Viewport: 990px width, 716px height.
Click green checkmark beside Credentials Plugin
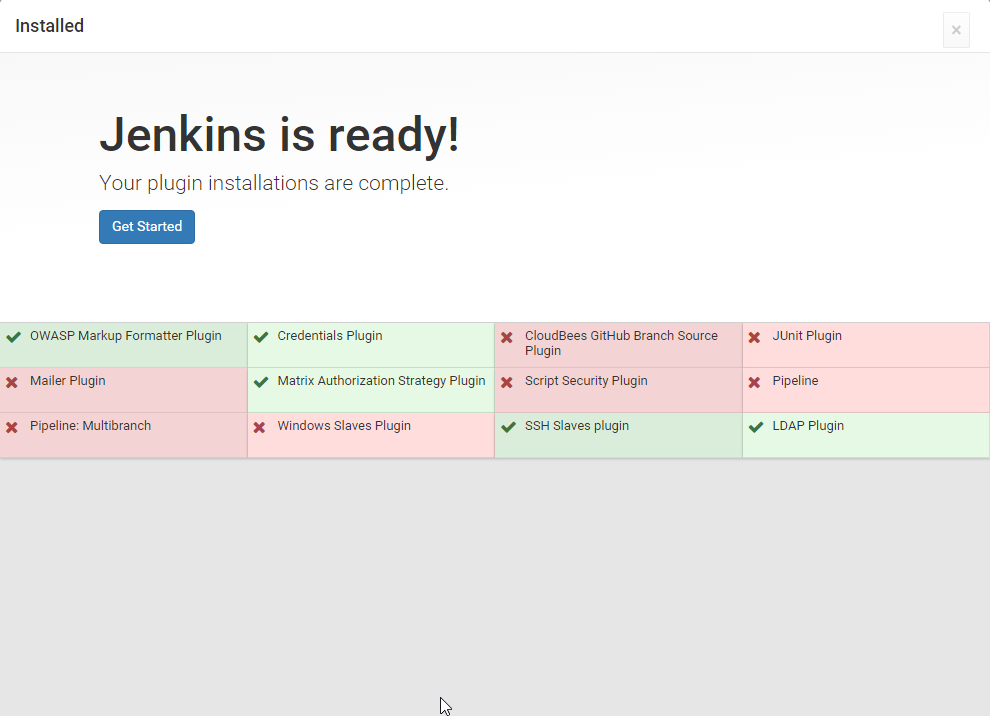(x=261, y=337)
